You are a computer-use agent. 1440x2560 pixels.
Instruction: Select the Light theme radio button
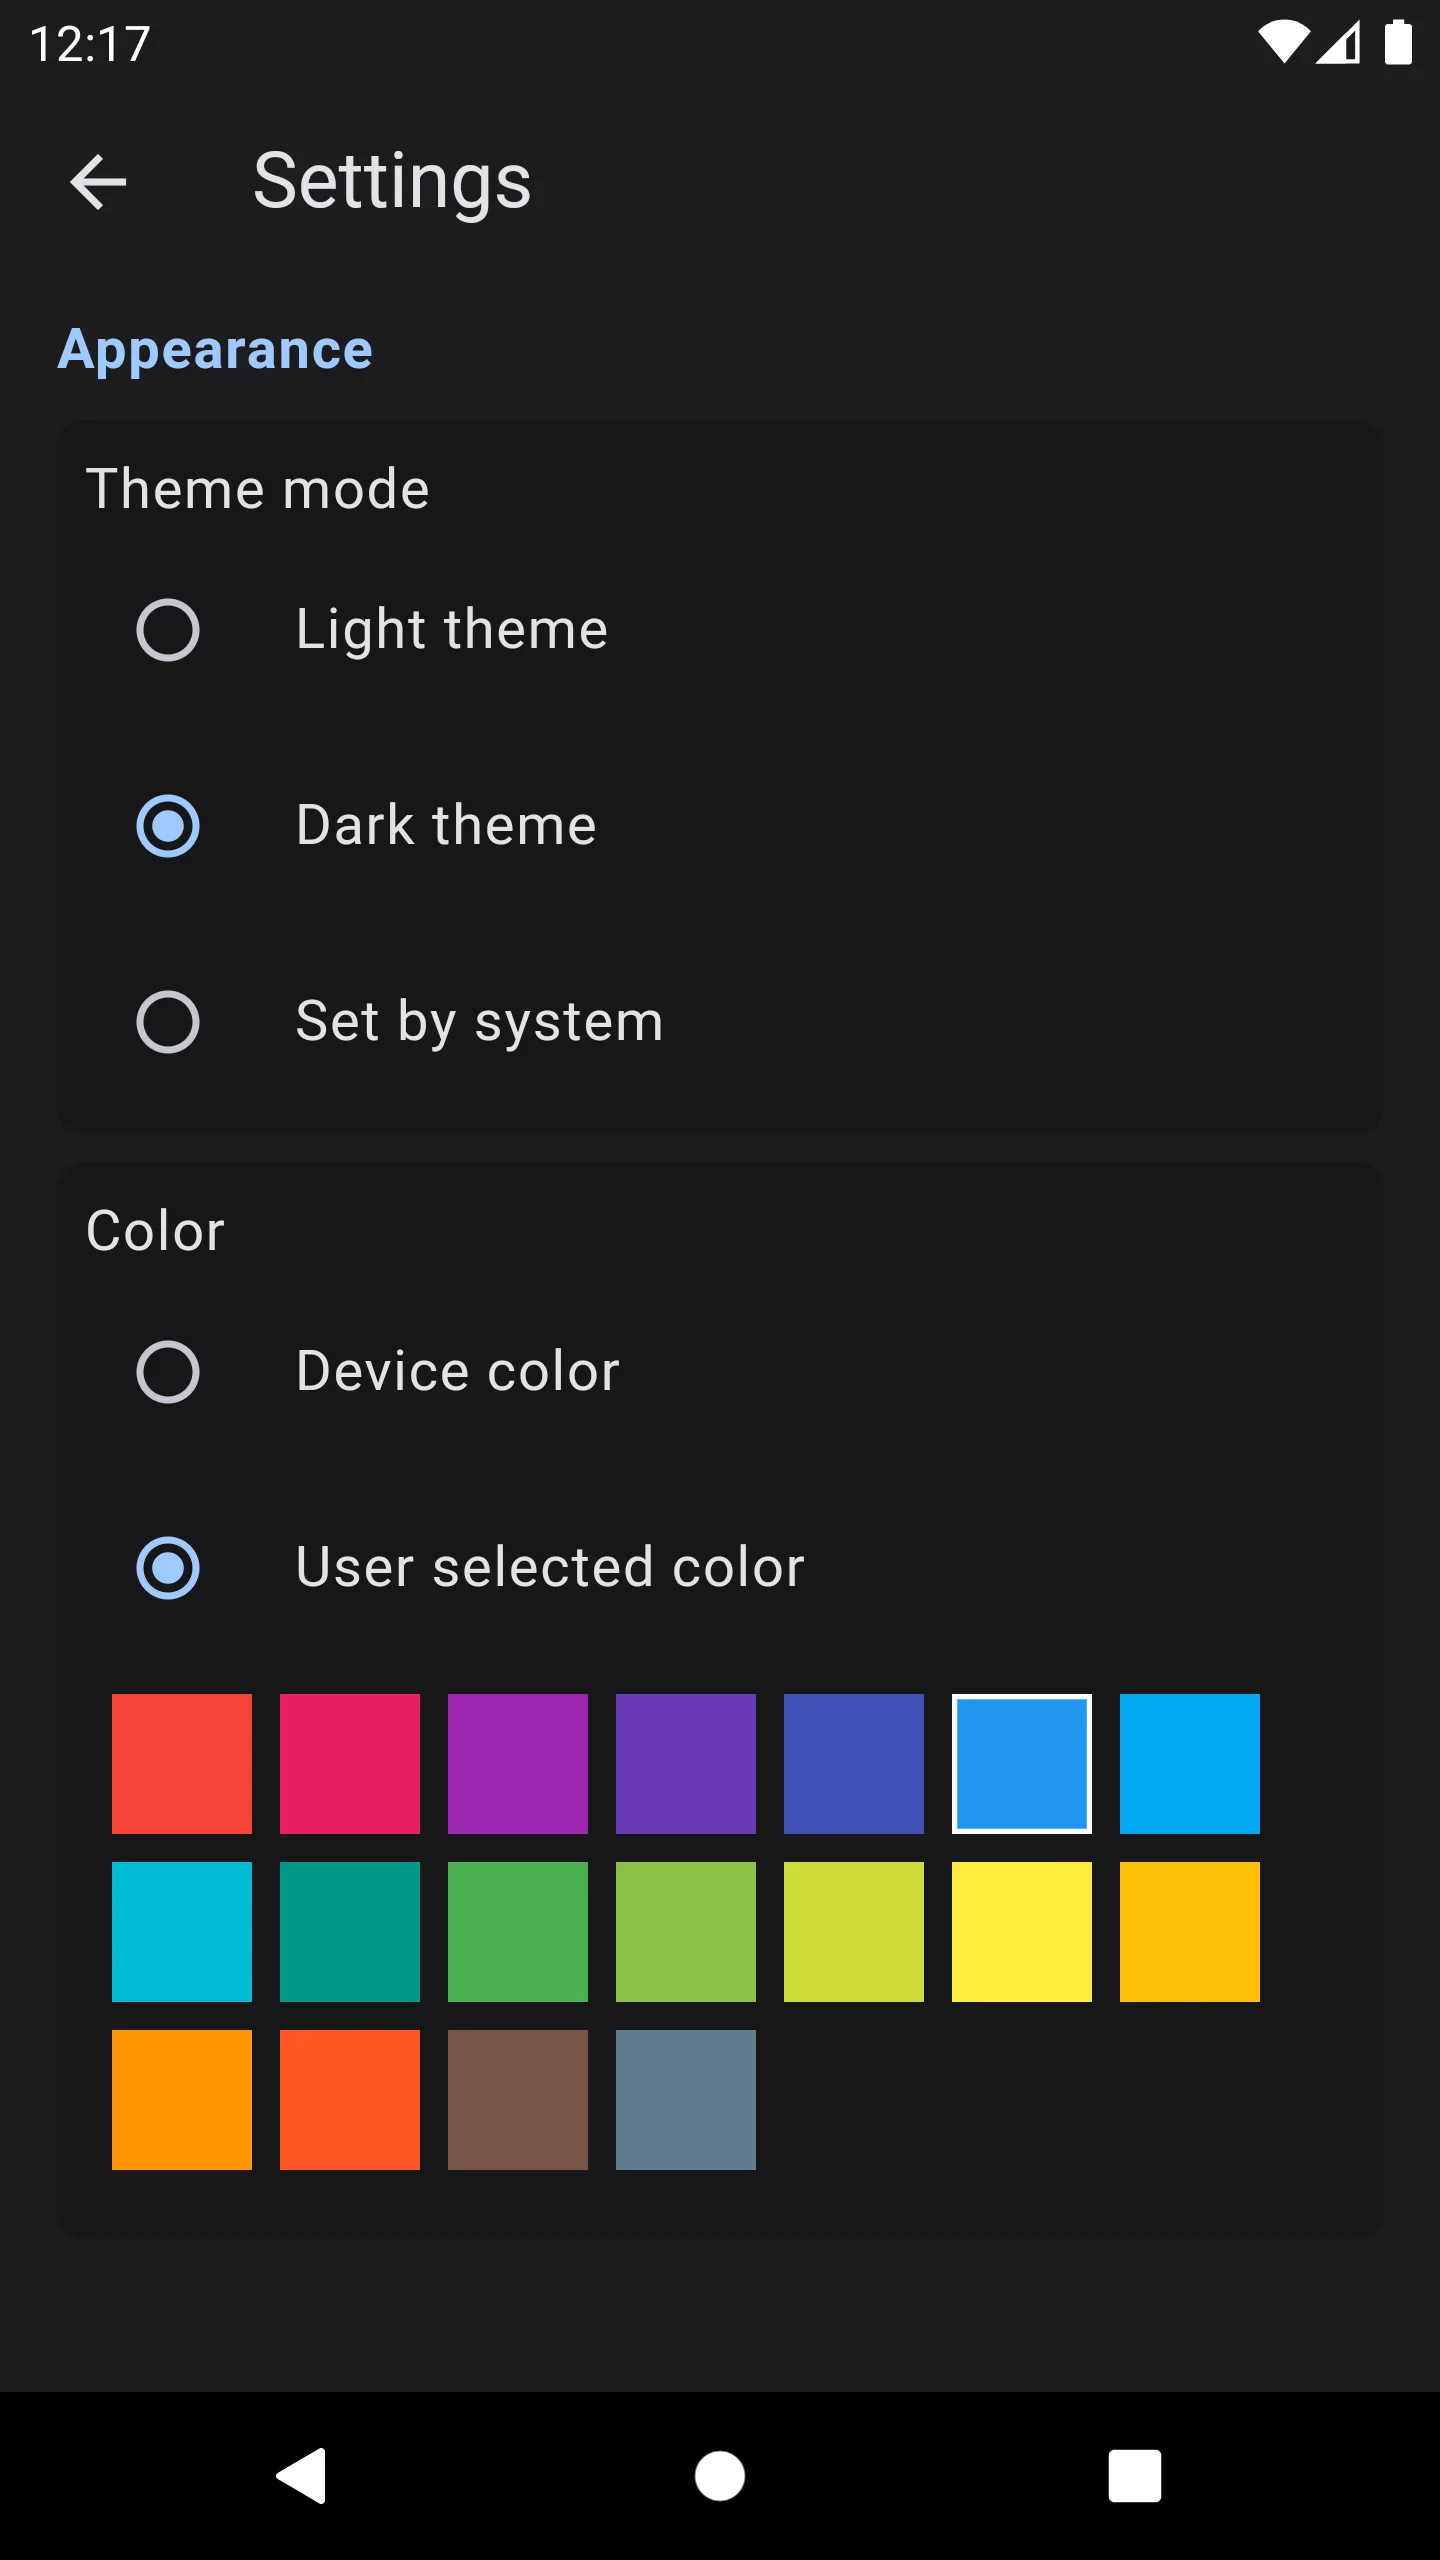(168, 630)
